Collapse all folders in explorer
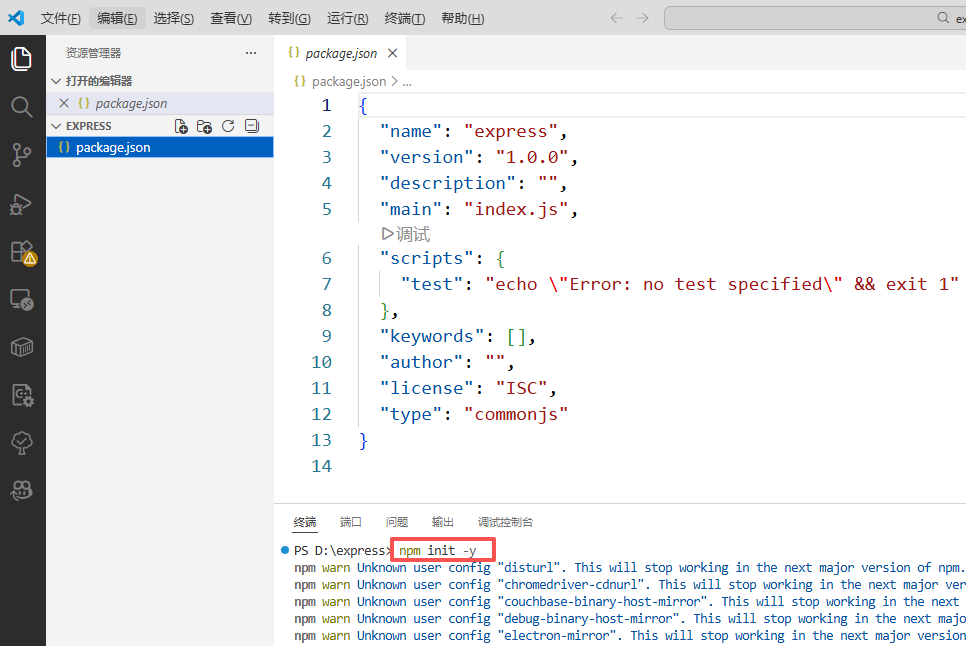This screenshot has width=966, height=646. (x=251, y=126)
